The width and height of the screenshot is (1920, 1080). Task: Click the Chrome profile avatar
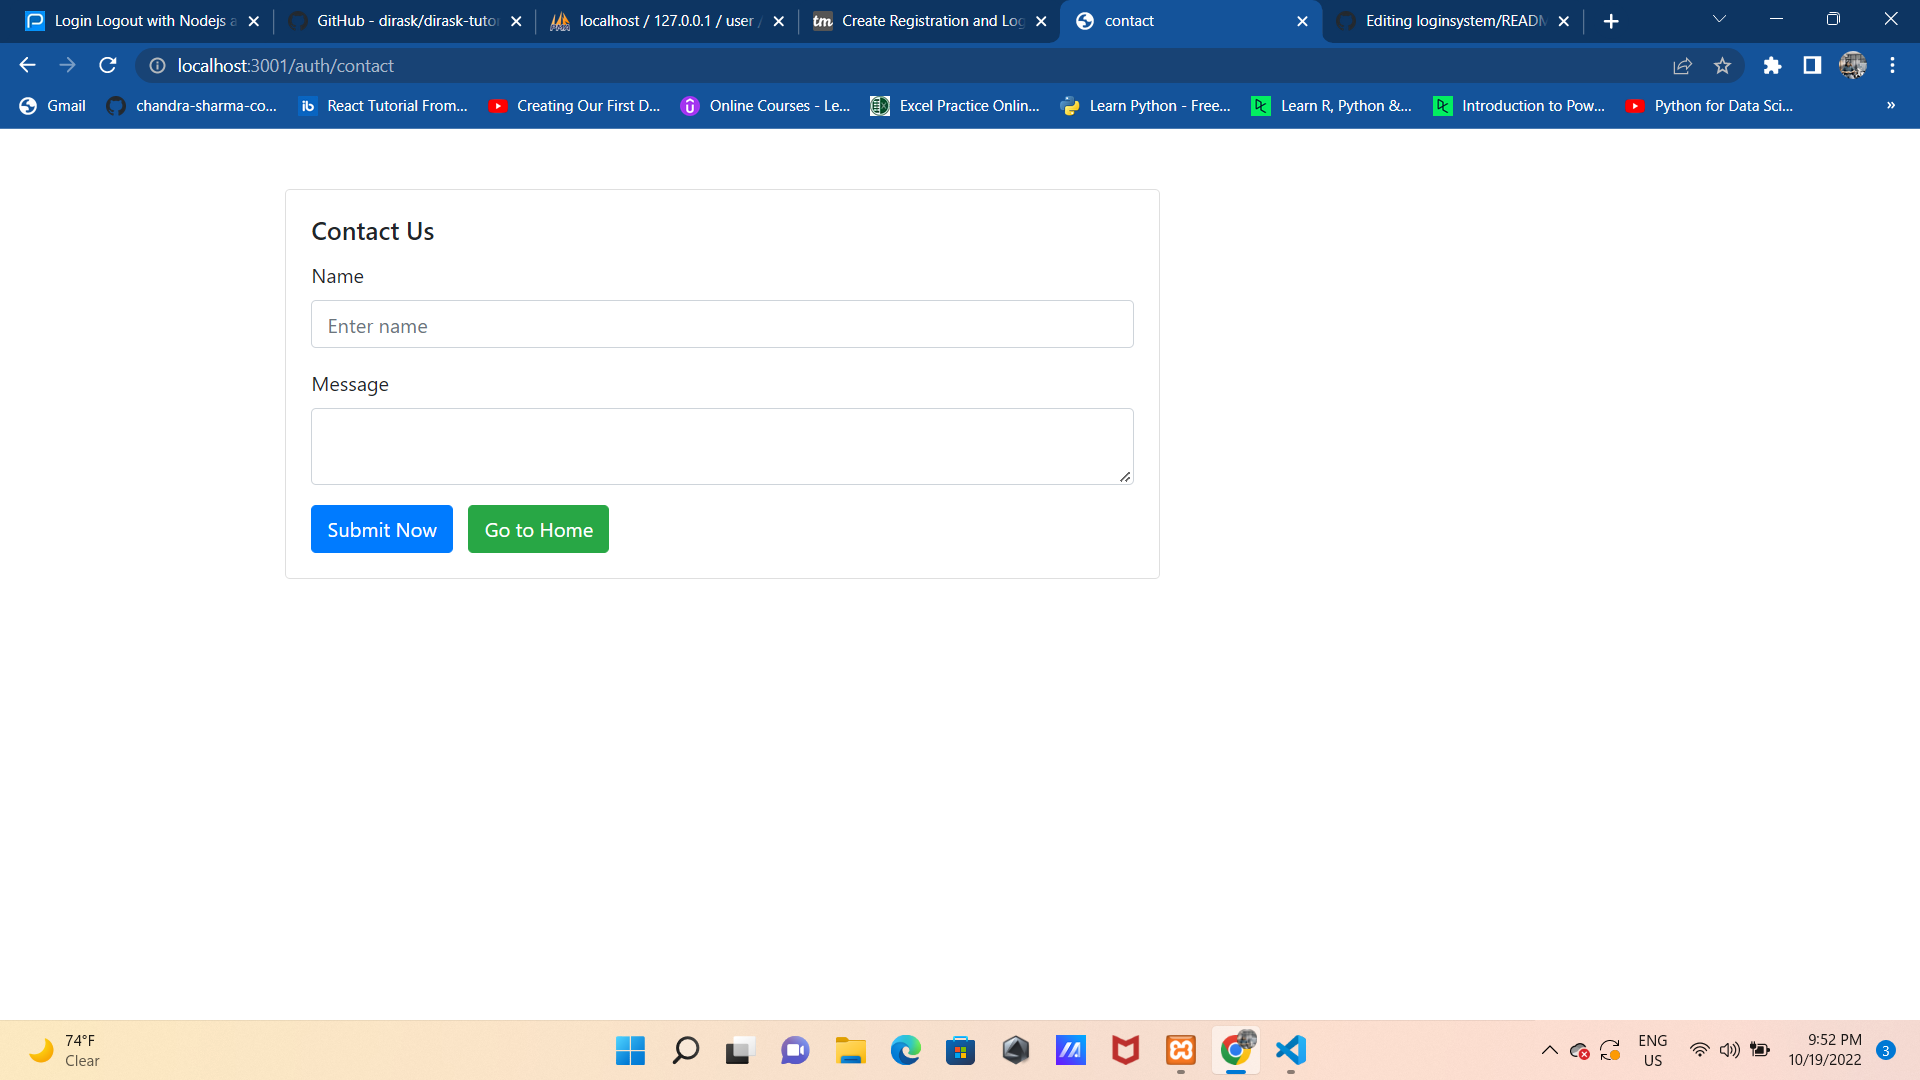(x=1853, y=65)
